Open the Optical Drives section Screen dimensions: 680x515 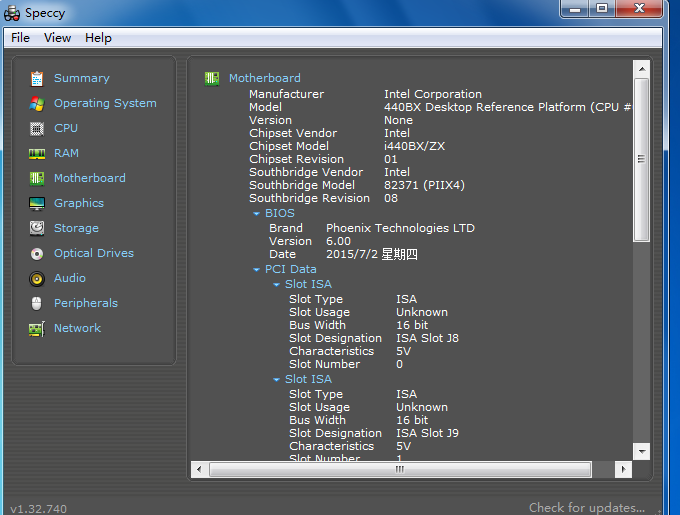click(94, 253)
